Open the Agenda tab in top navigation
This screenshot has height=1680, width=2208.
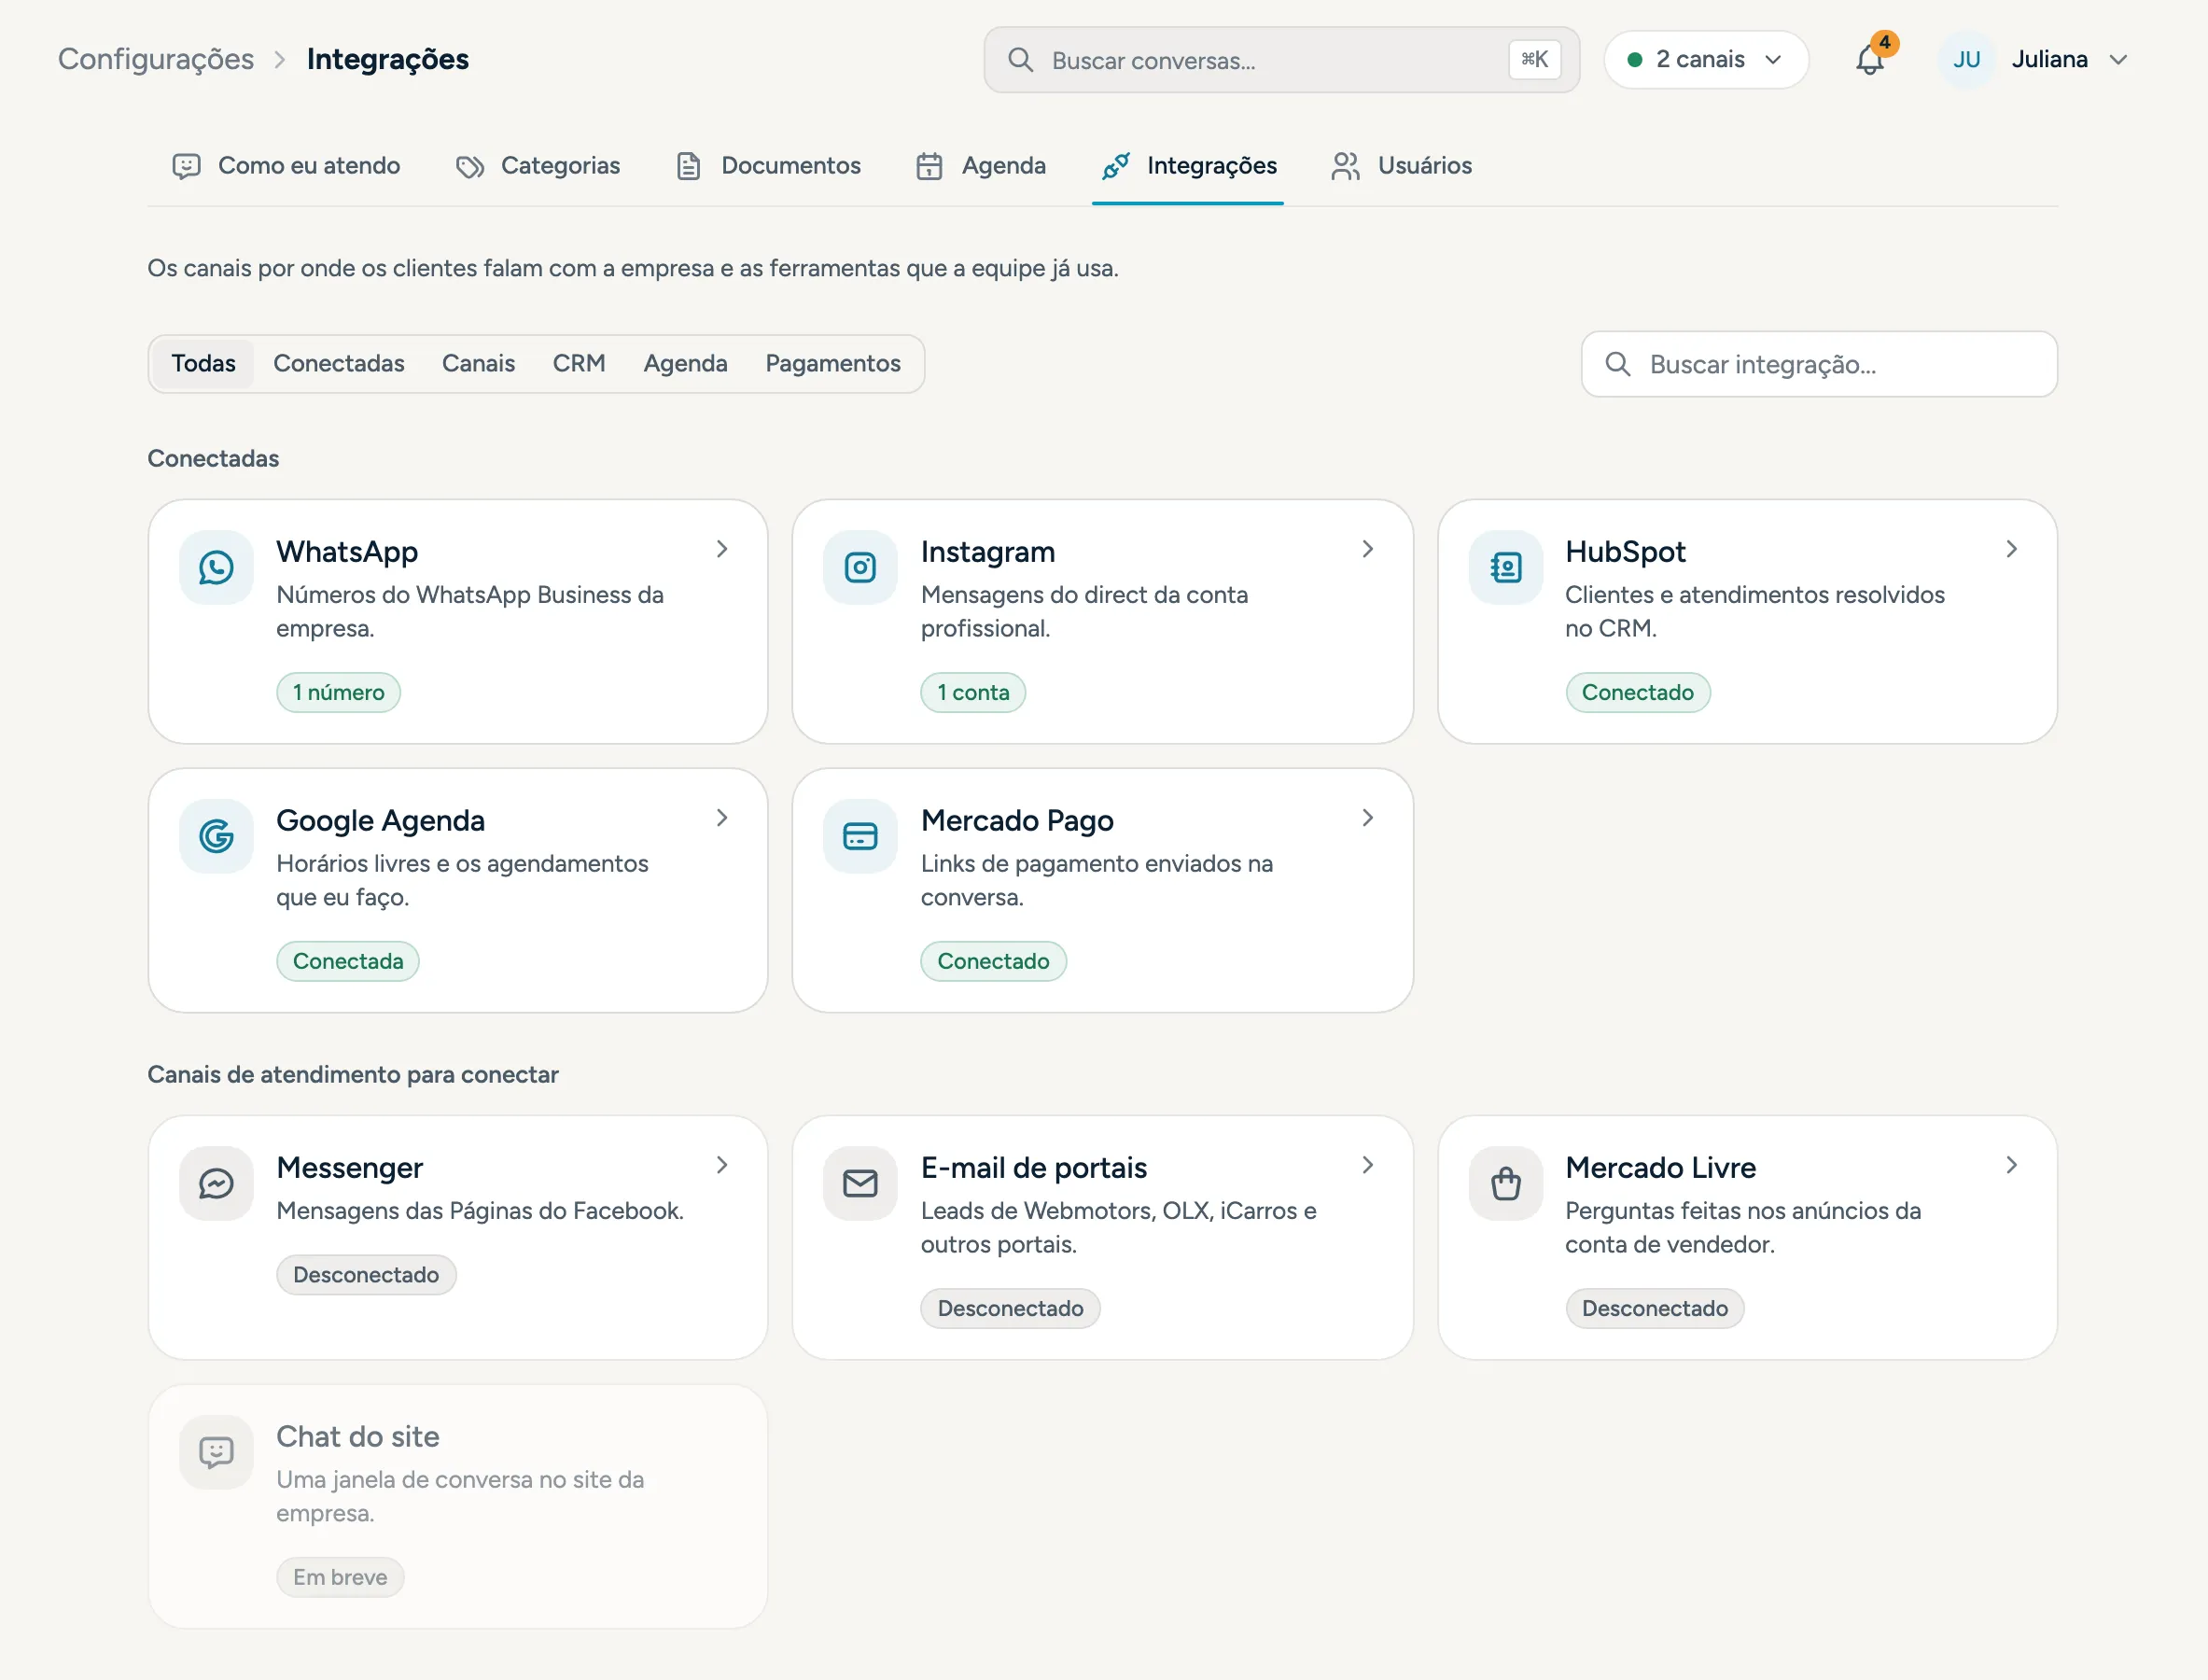tap(981, 166)
